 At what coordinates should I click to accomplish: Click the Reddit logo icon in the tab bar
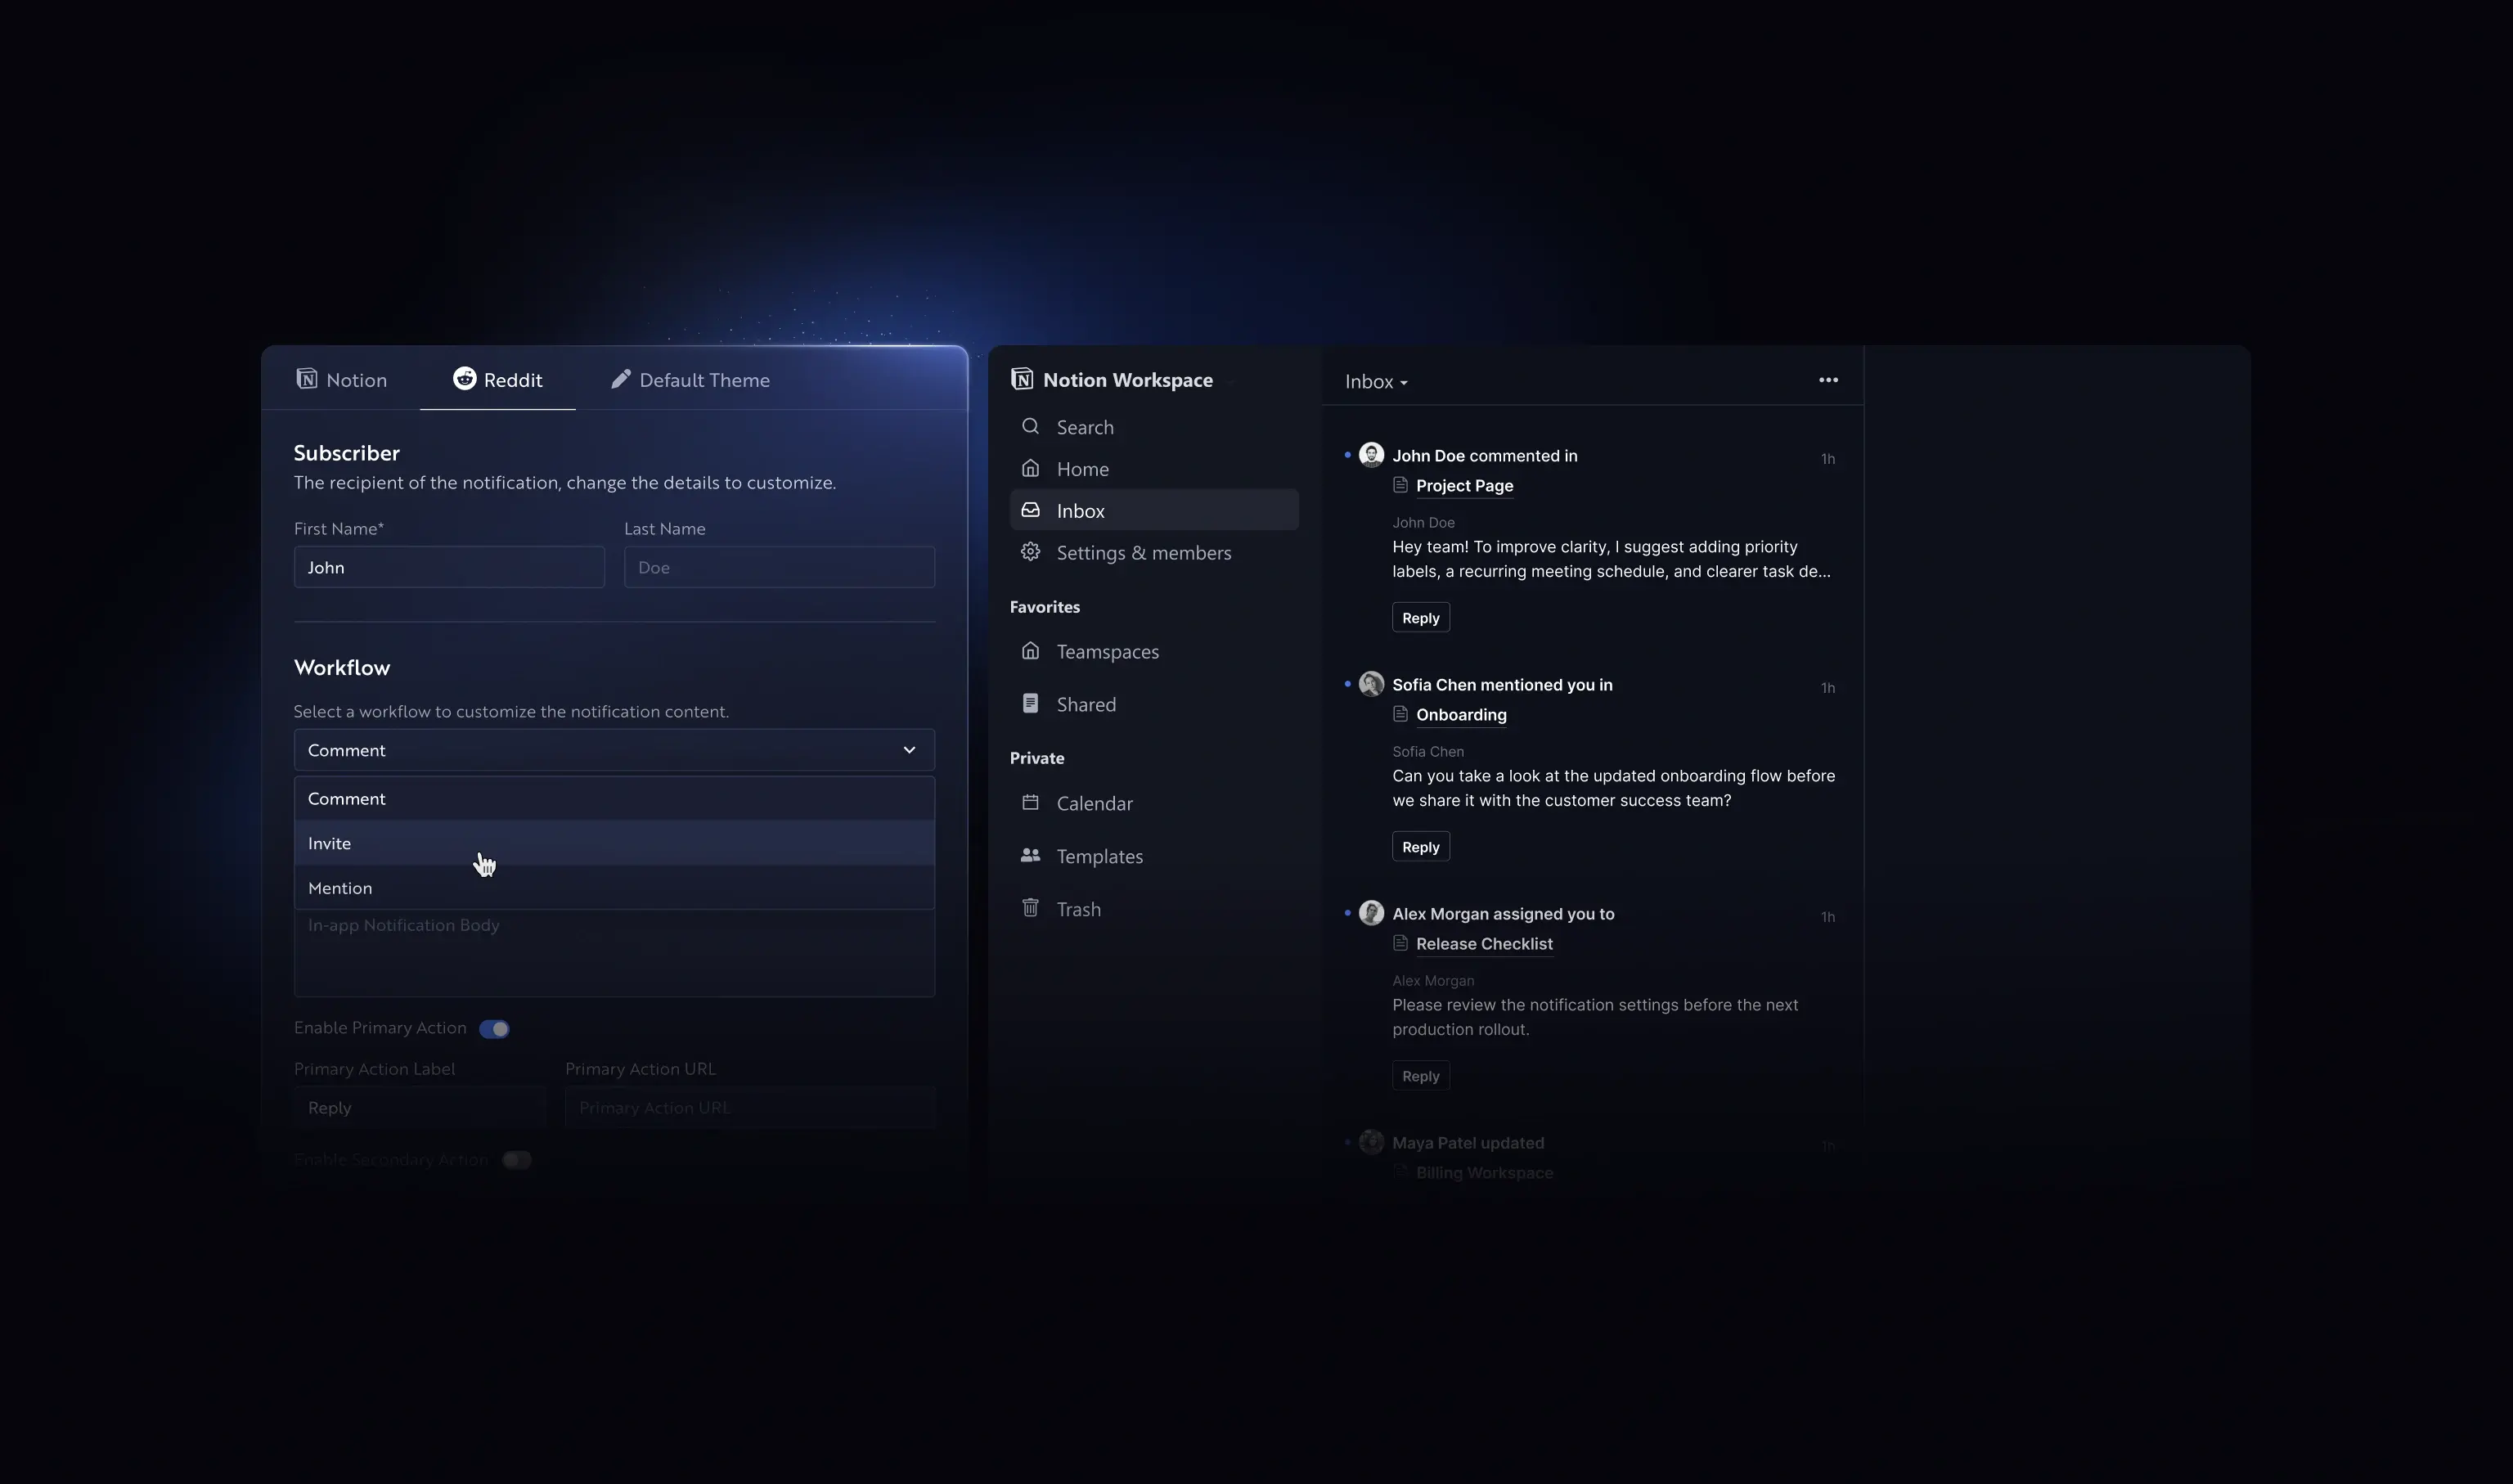coord(464,378)
